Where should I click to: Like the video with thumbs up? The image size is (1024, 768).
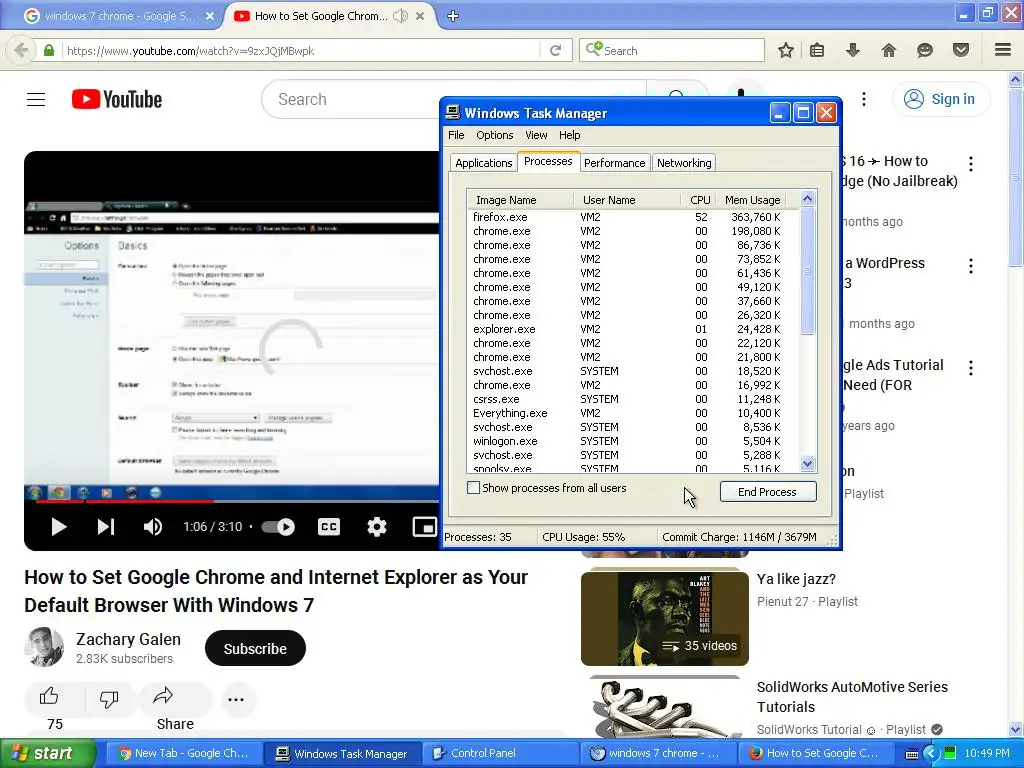click(50, 699)
